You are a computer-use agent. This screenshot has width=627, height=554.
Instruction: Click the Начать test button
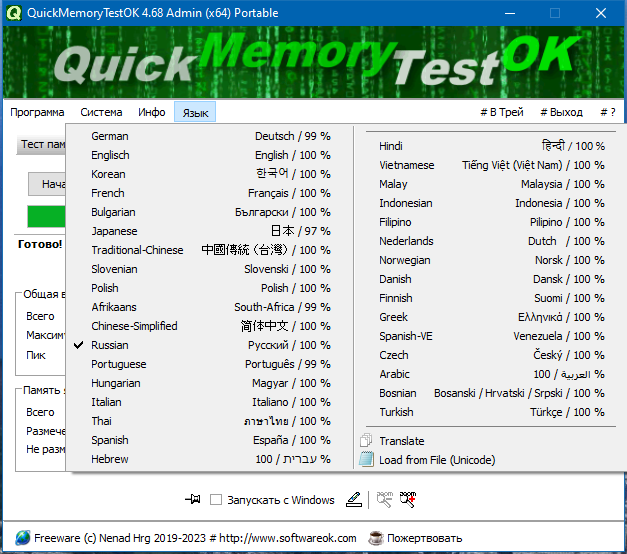click(x=47, y=184)
